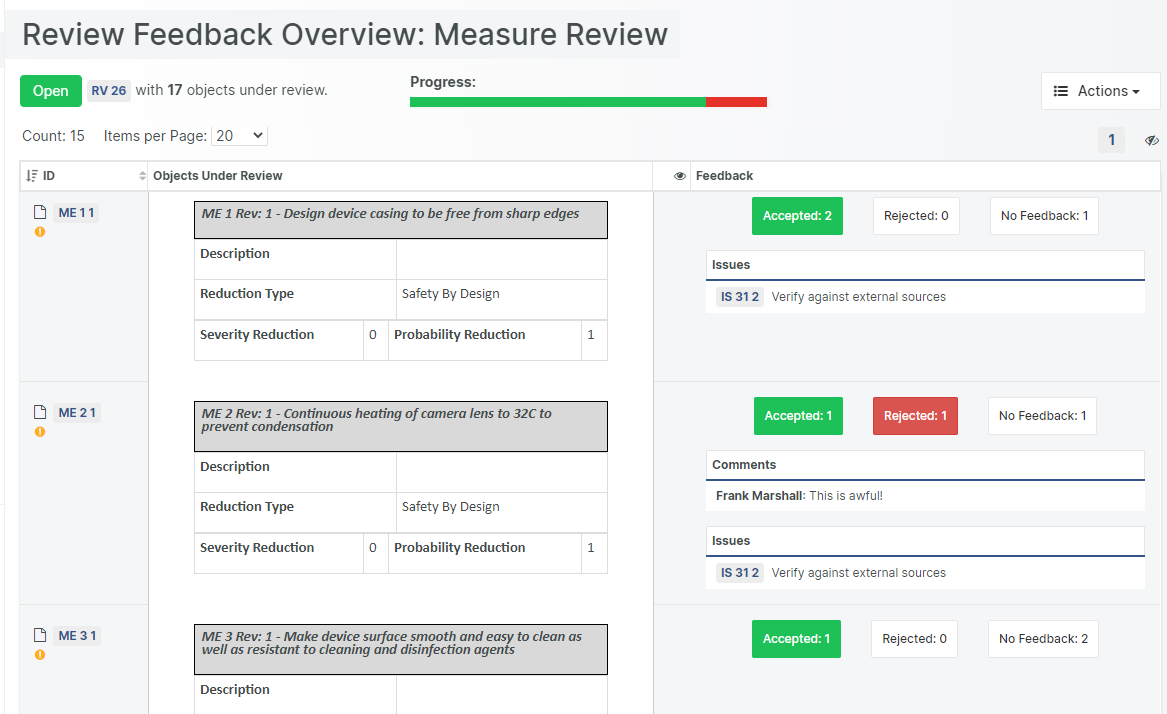The height and width of the screenshot is (714, 1167).
Task: Open issue IS 31 under ME 1 feedback
Action: coord(739,297)
